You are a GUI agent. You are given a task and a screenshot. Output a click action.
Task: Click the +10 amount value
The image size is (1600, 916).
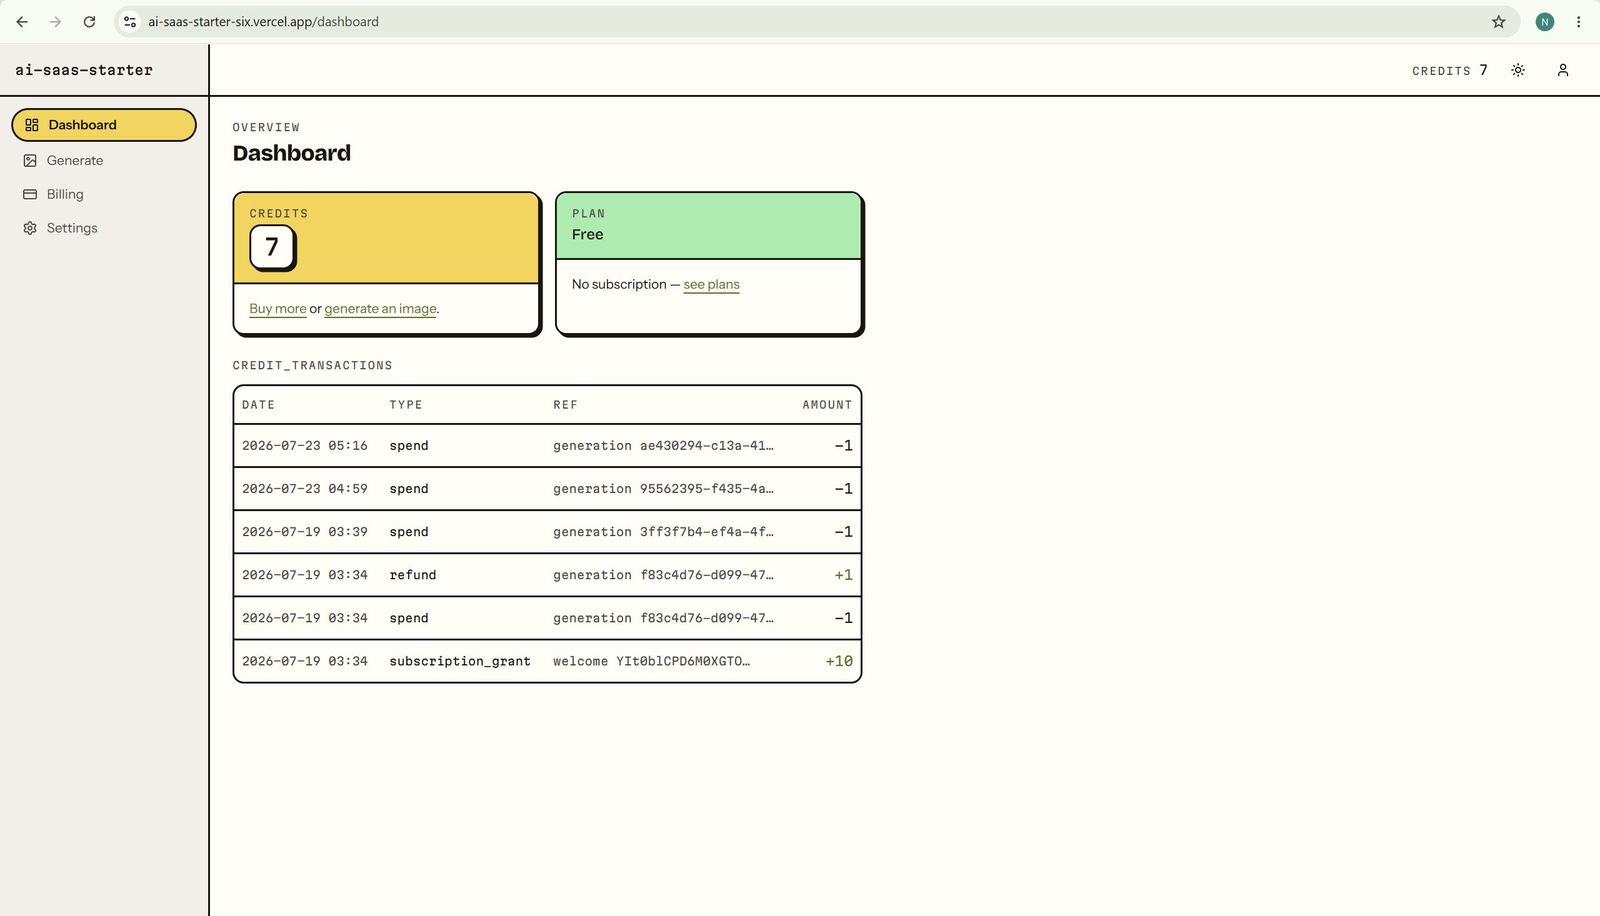(x=839, y=661)
